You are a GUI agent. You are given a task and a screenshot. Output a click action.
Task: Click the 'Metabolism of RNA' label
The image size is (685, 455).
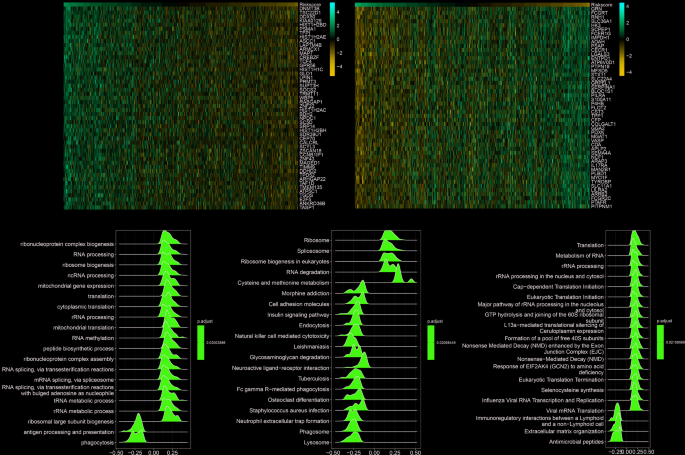click(580, 256)
